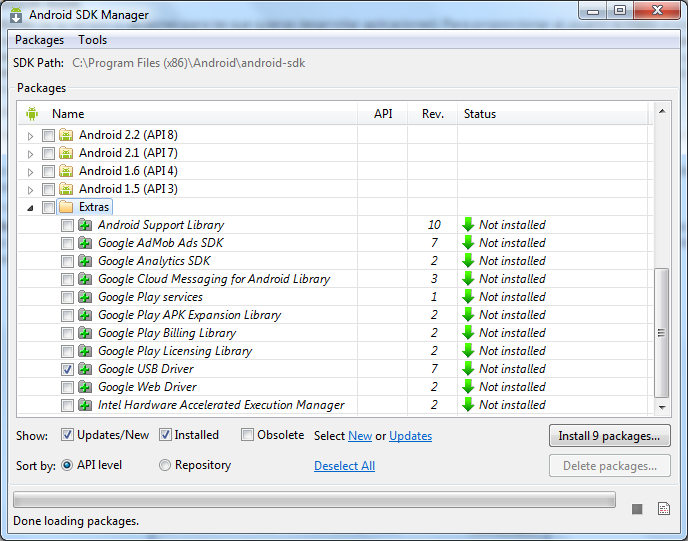The width and height of the screenshot is (688, 541).
Task: Click green arrow status icon for Android Support Library
Action: [x=468, y=225]
